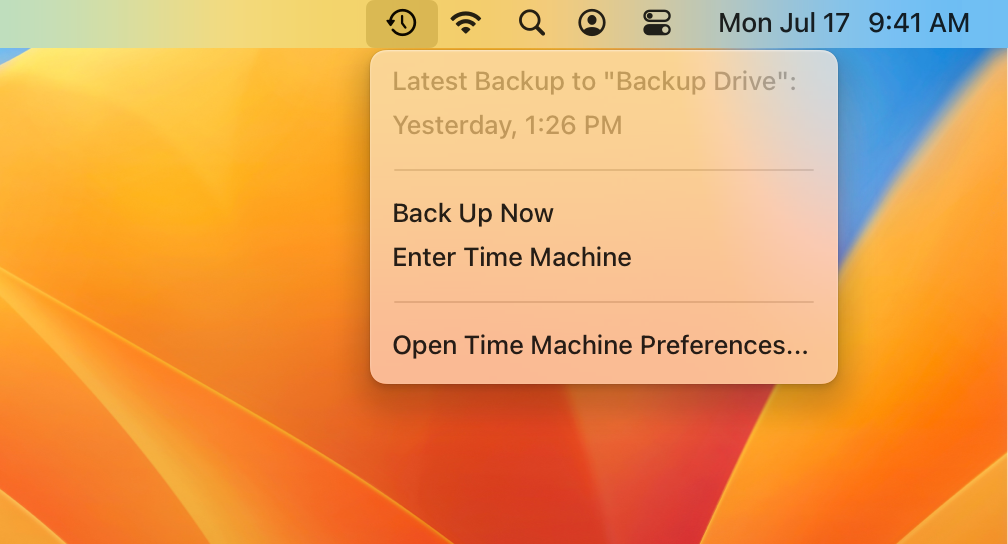This screenshot has height=544, width=1008.
Task: Click separator above Open Time Machine Preferences
Action: [603, 301]
